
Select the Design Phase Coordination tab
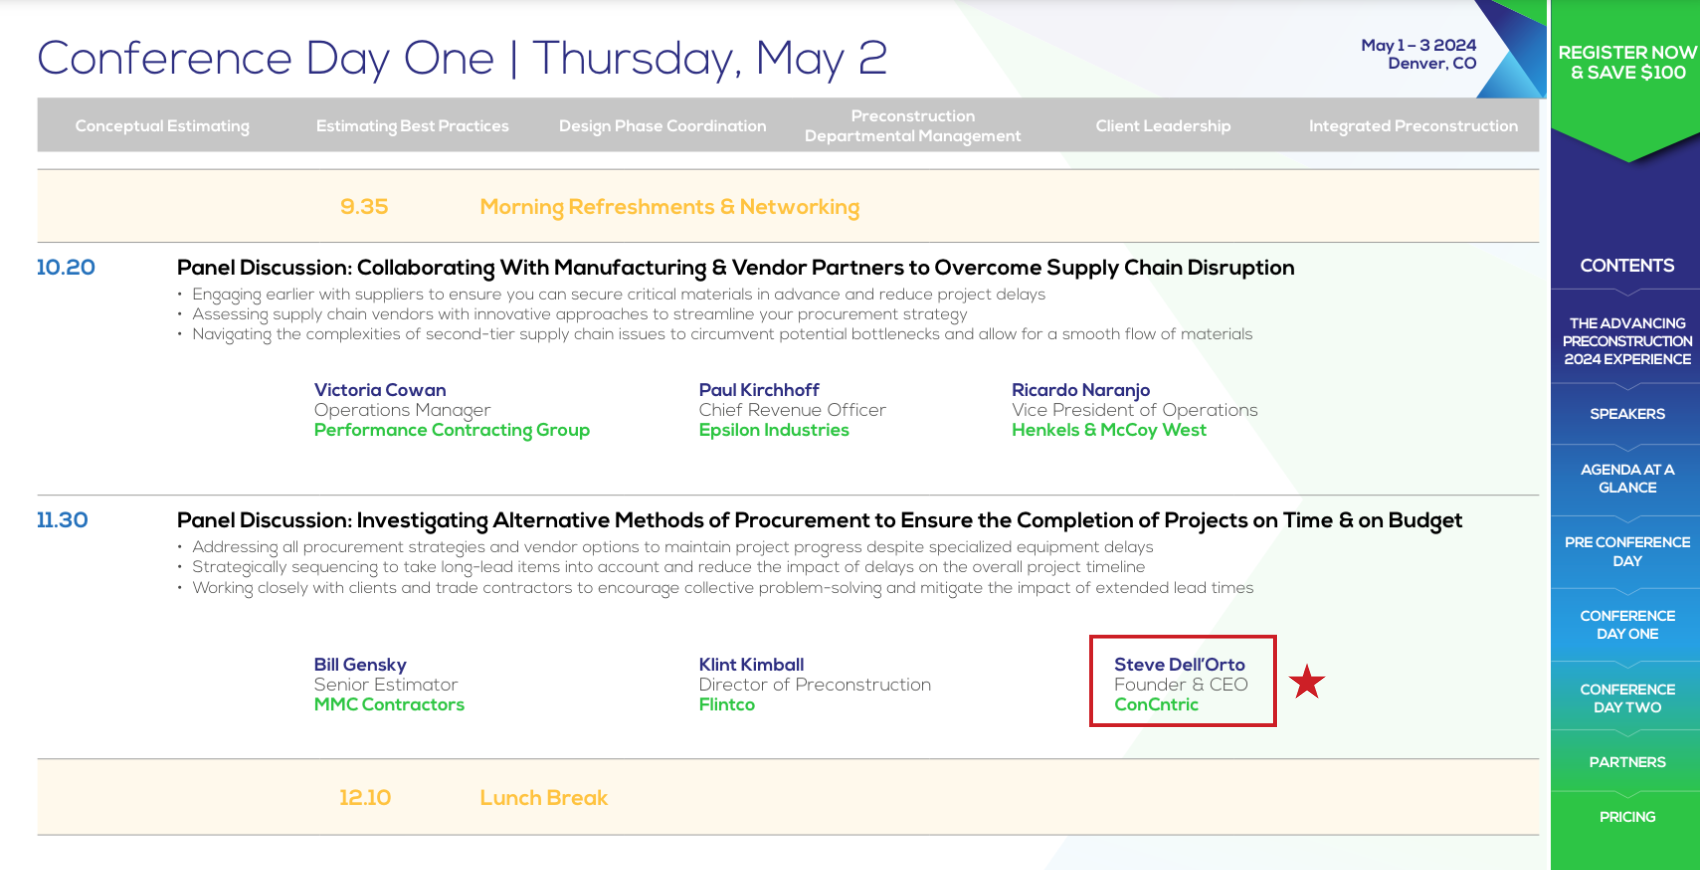click(x=662, y=126)
